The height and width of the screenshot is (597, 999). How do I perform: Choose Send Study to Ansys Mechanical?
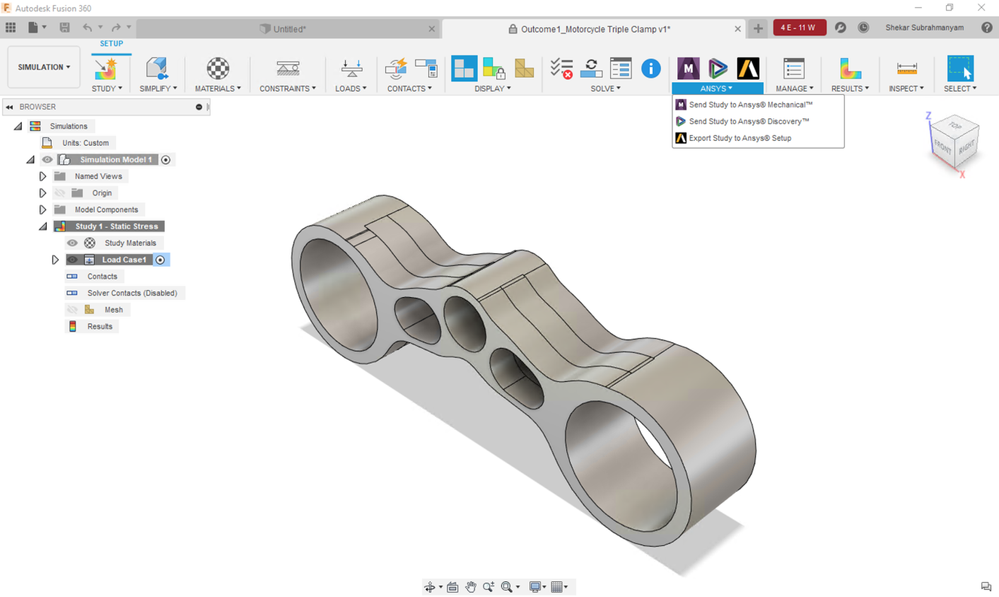(758, 104)
